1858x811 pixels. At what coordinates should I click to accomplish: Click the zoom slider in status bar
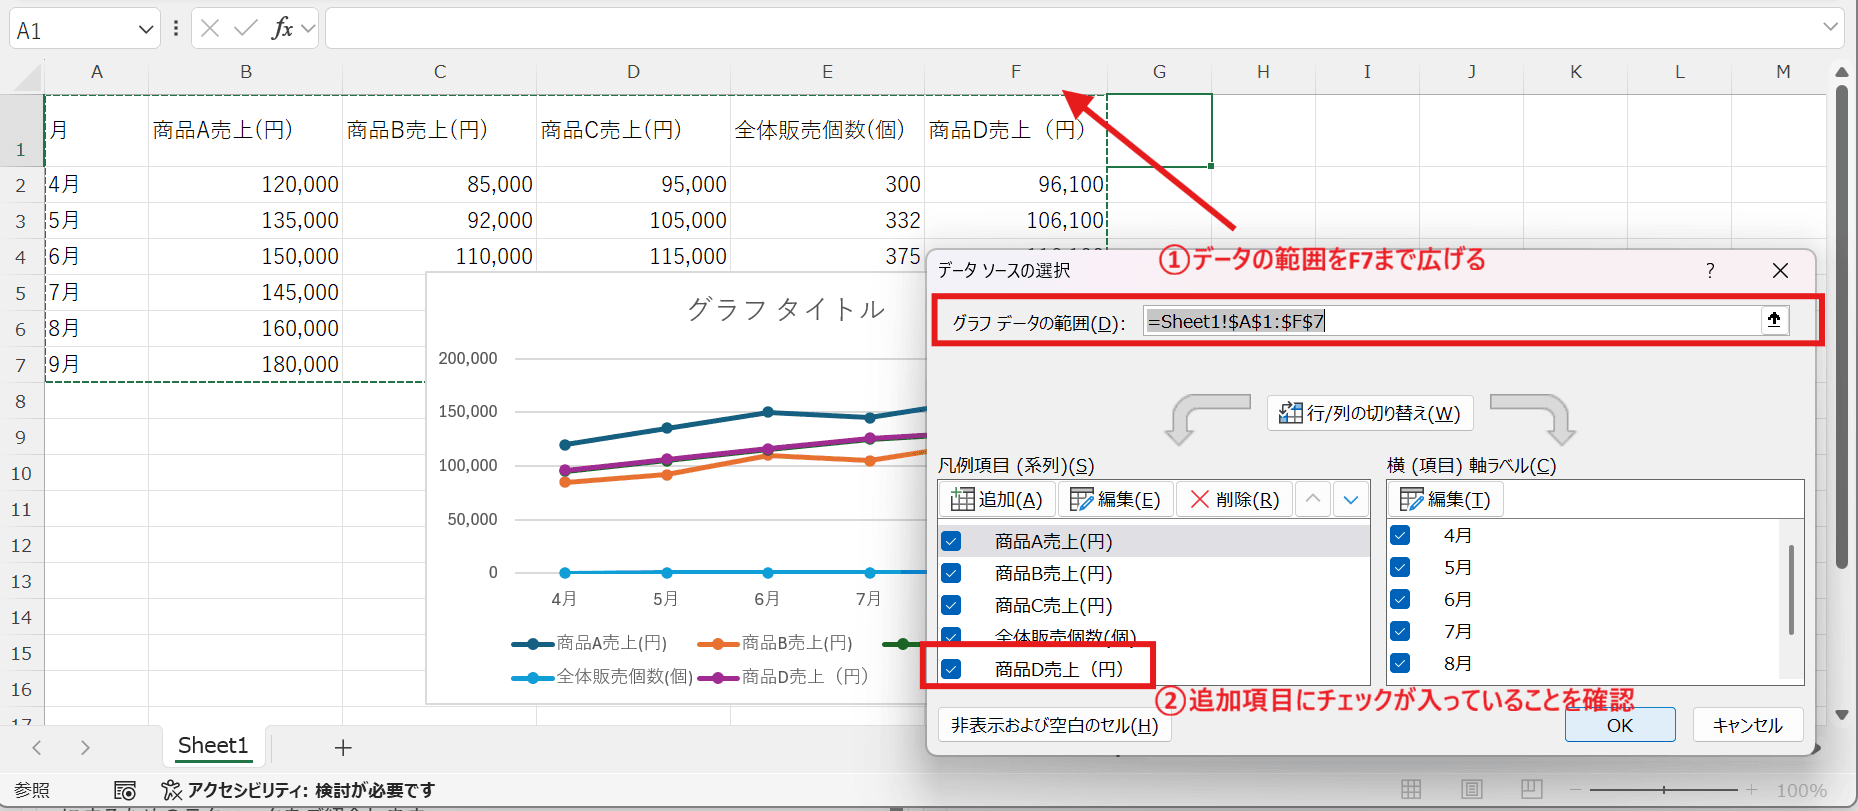(x=1664, y=790)
